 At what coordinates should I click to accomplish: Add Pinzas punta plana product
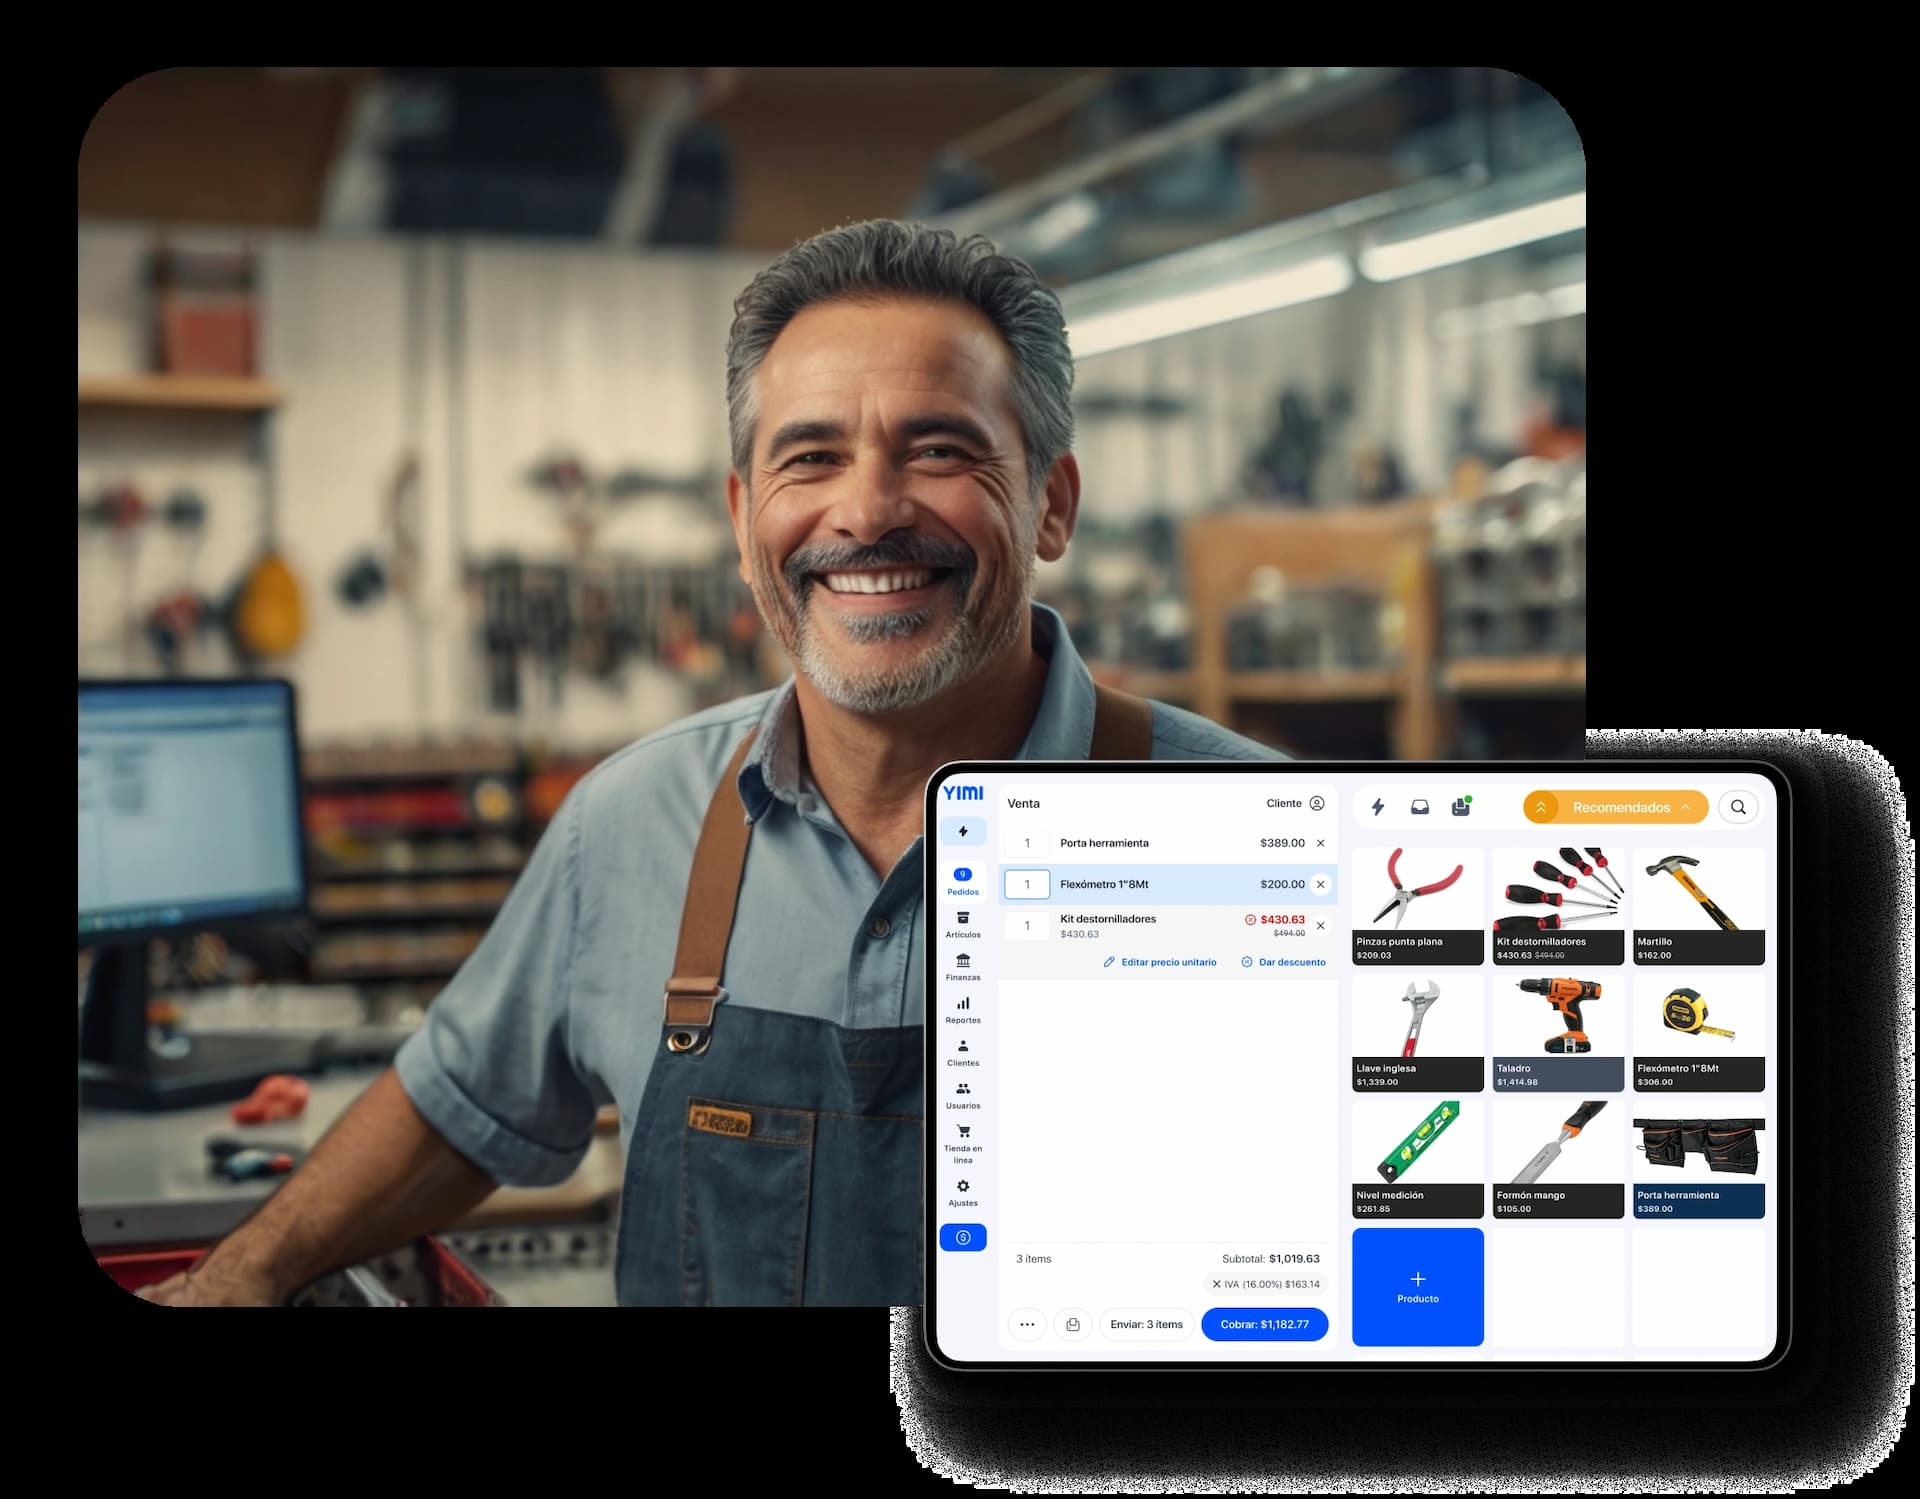click(1418, 906)
